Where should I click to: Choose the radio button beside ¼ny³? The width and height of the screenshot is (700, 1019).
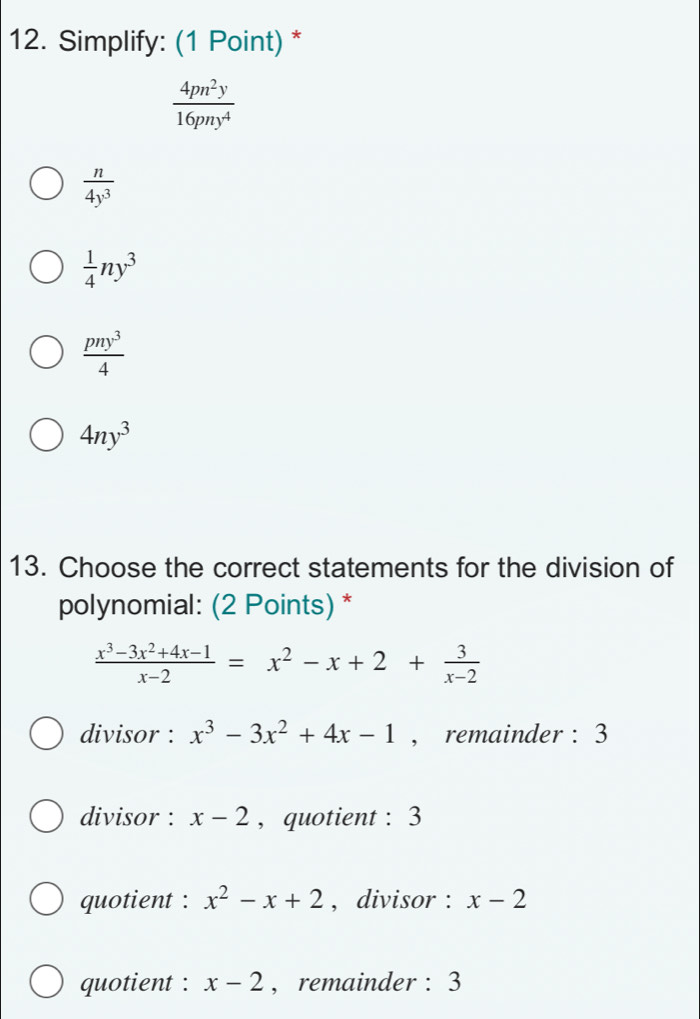click(46, 268)
